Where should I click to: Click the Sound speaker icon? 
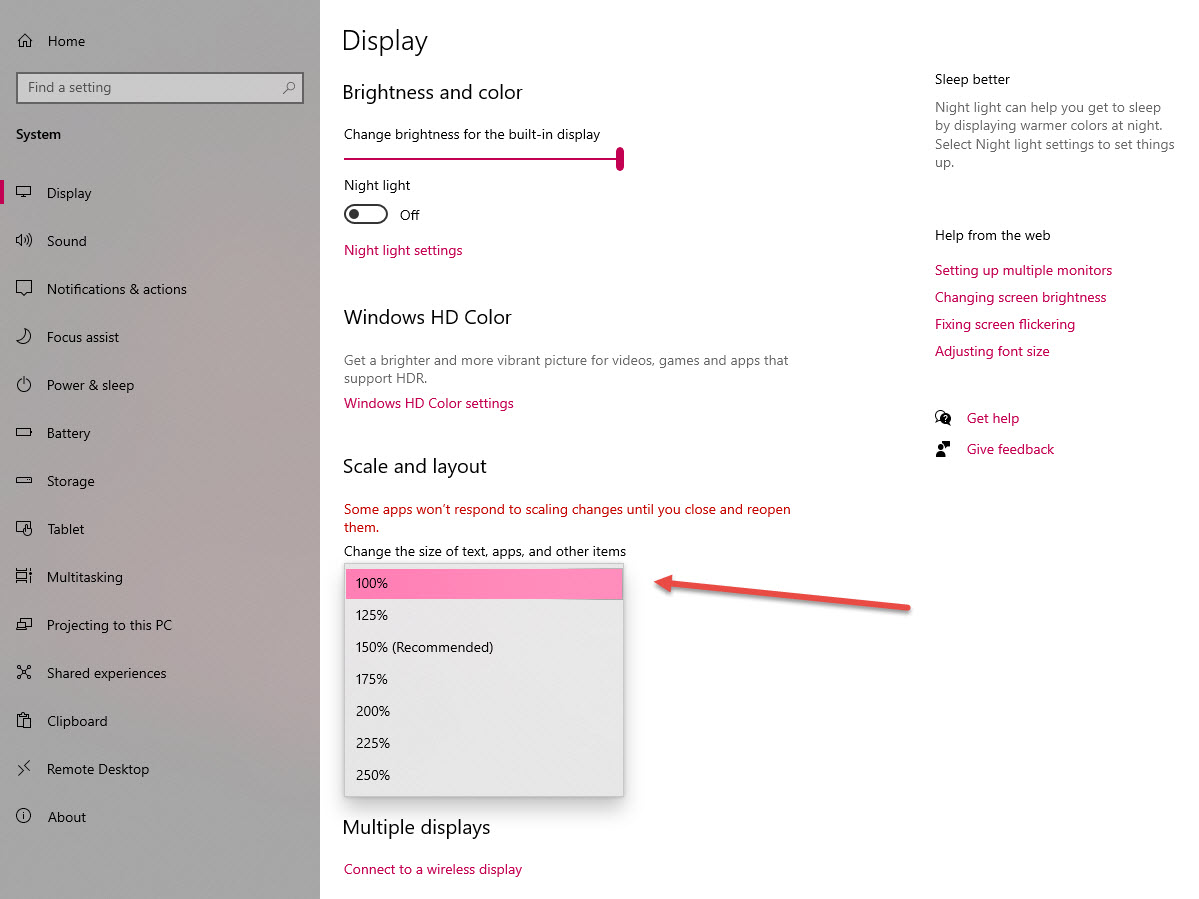click(x=24, y=240)
